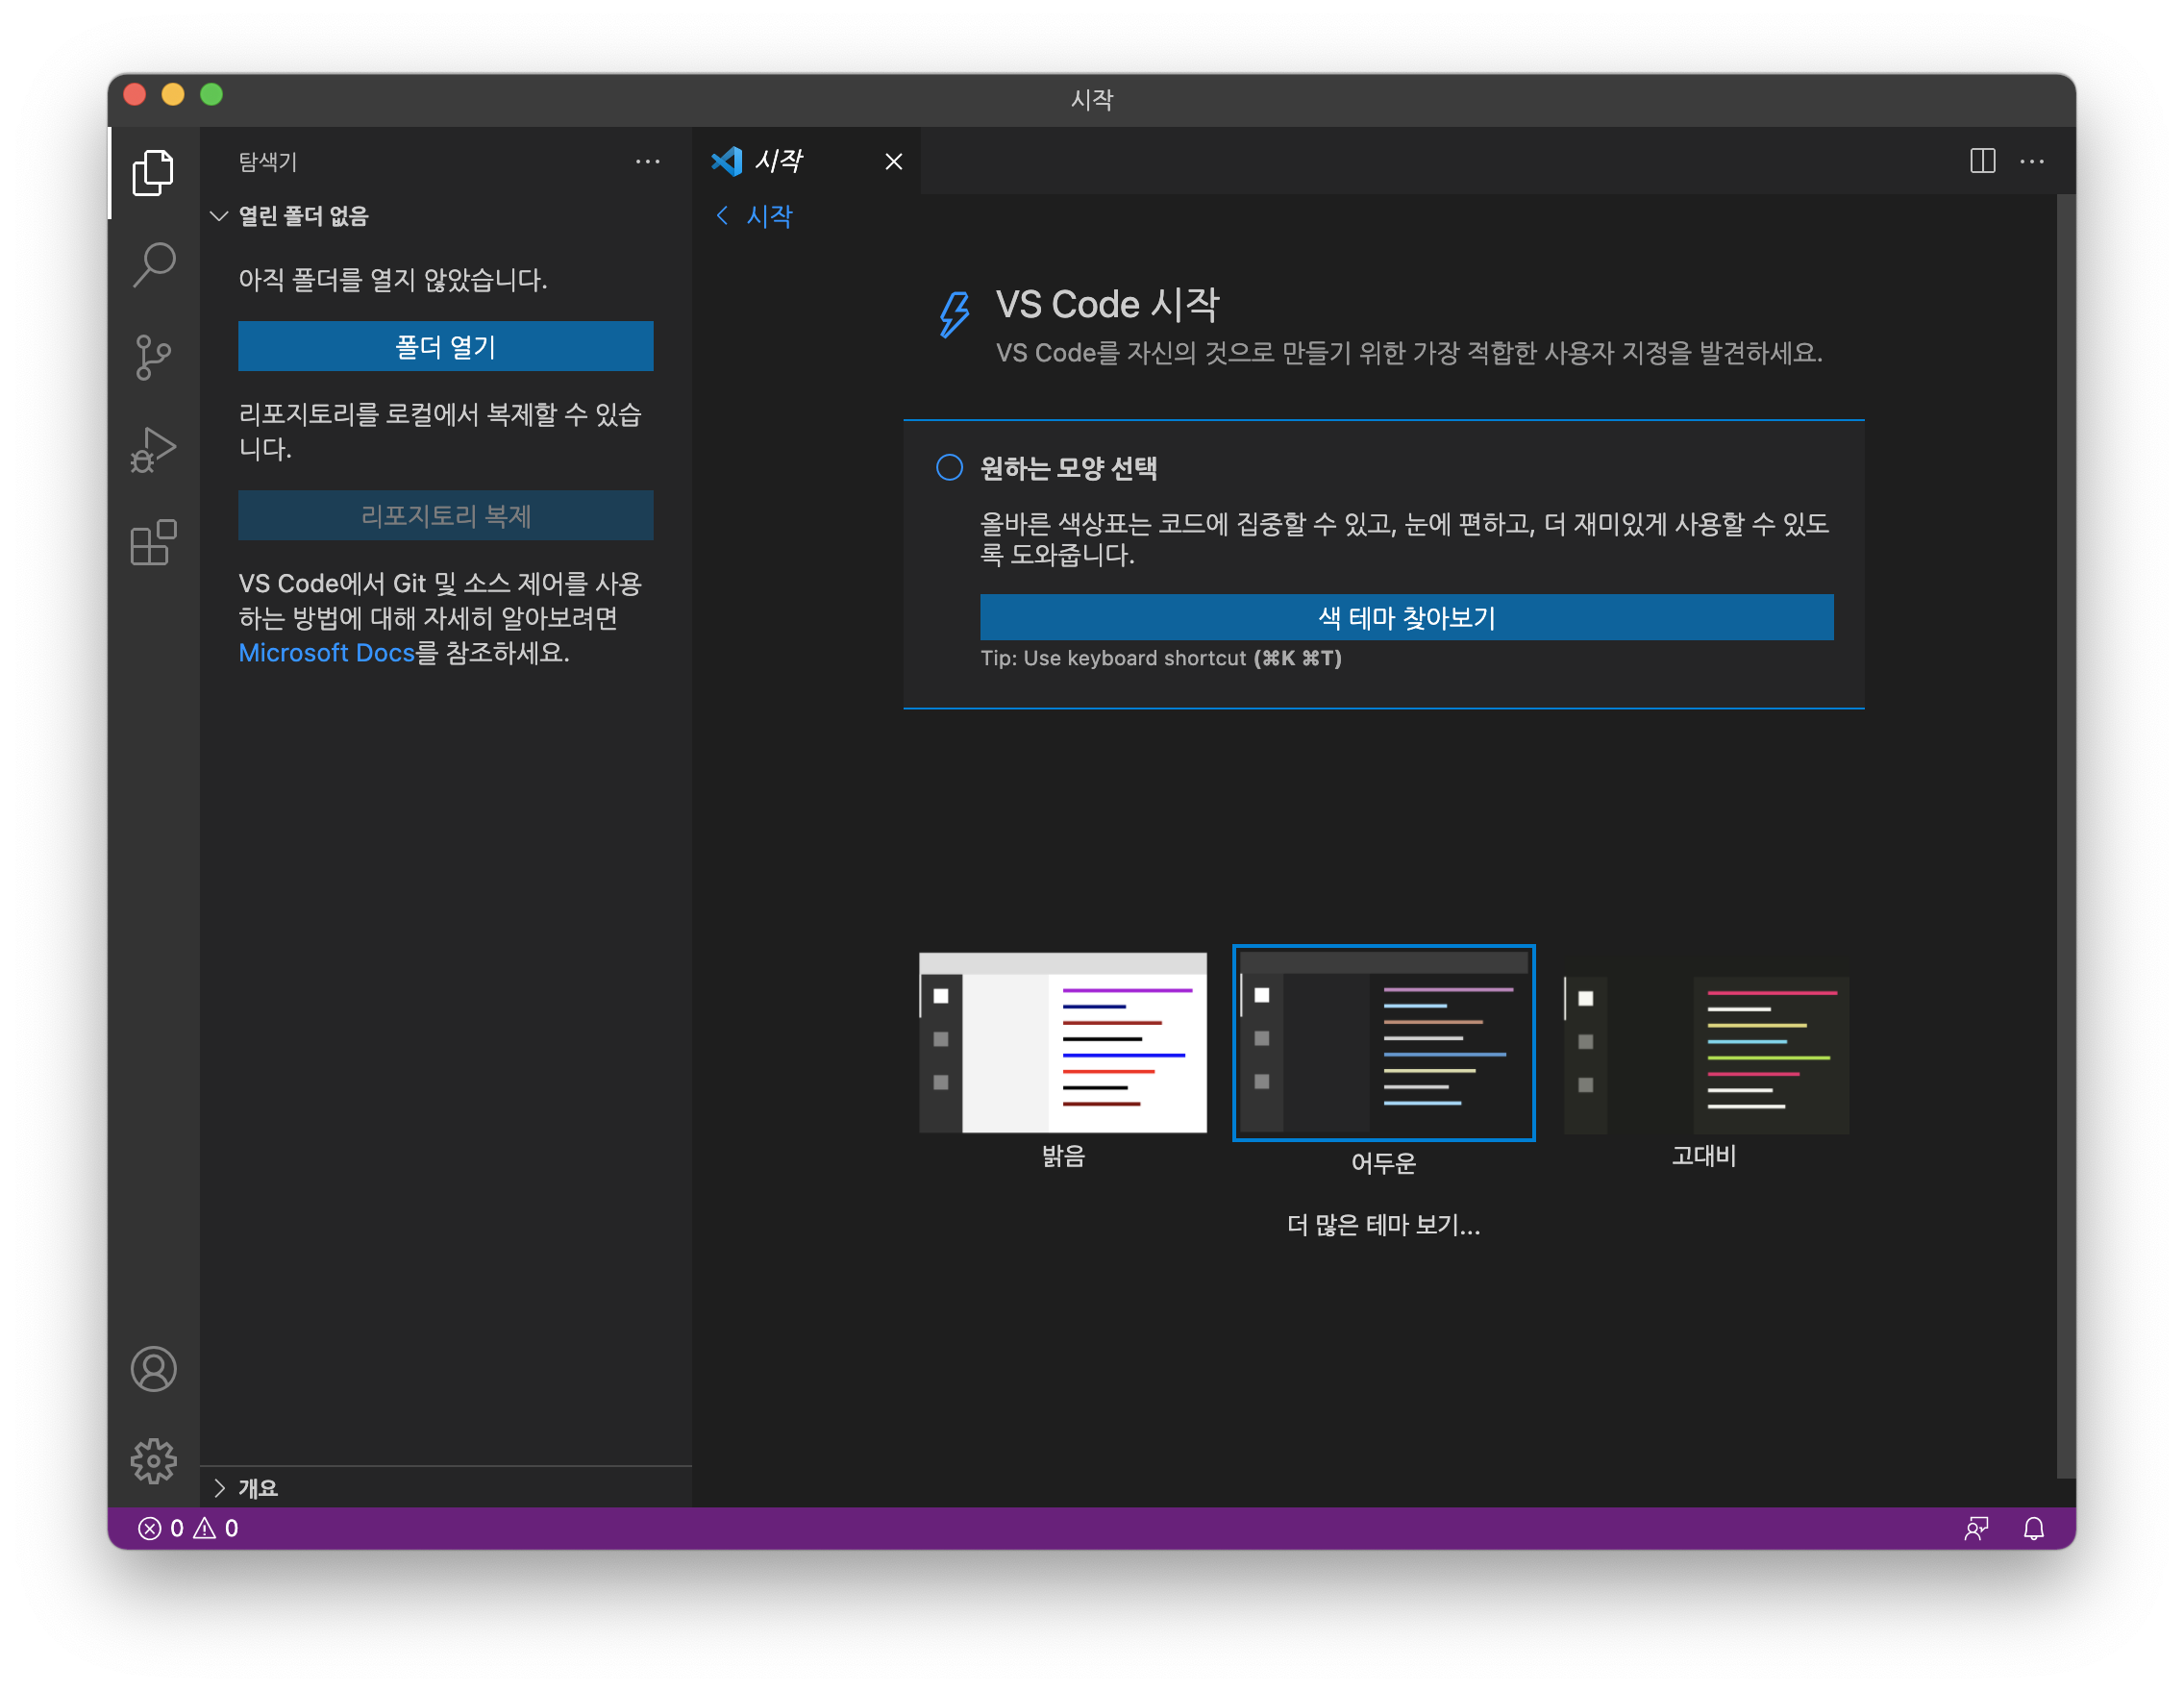The height and width of the screenshot is (1692, 2184).
Task: Click the notifications bell in status bar
Action: [x=2033, y=1528]
